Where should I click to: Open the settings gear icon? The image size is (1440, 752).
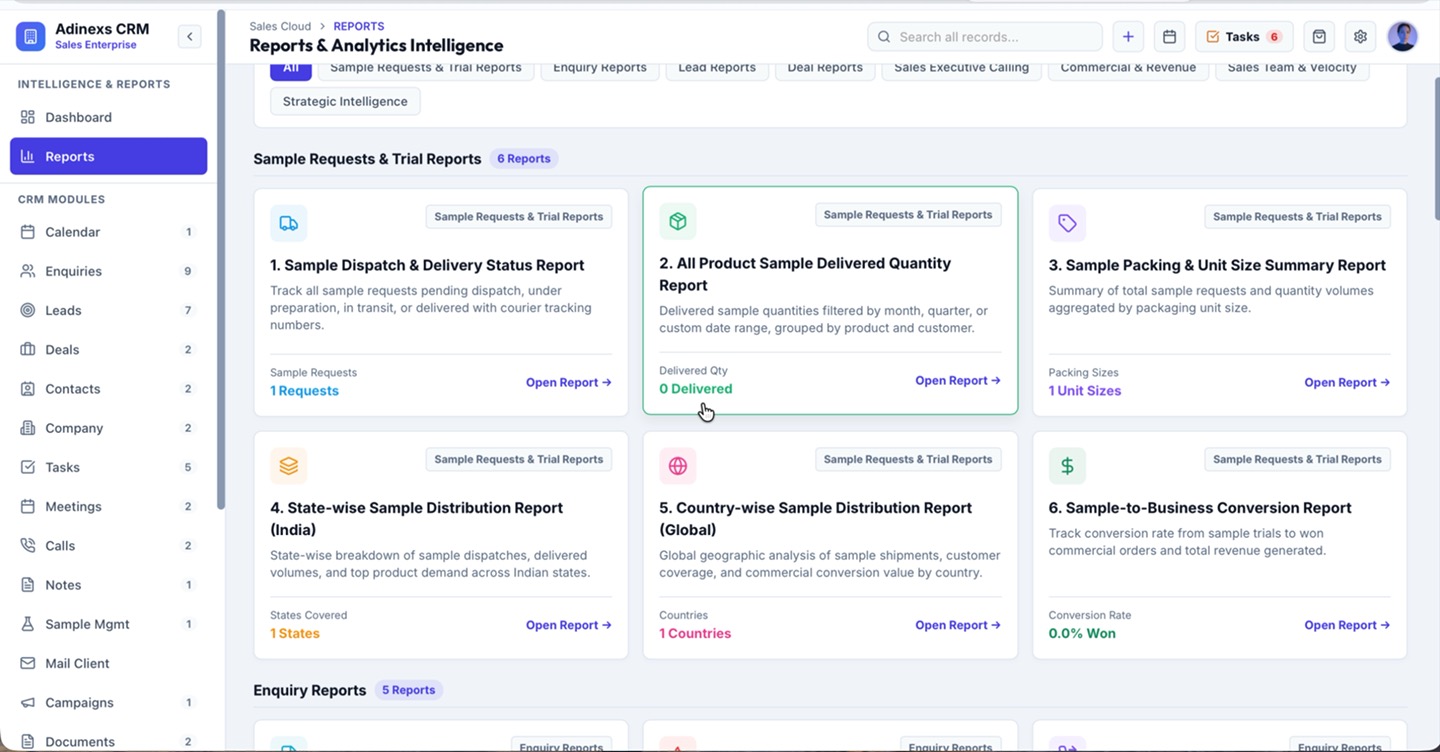pyautogui.click(x=1360, y=37)
